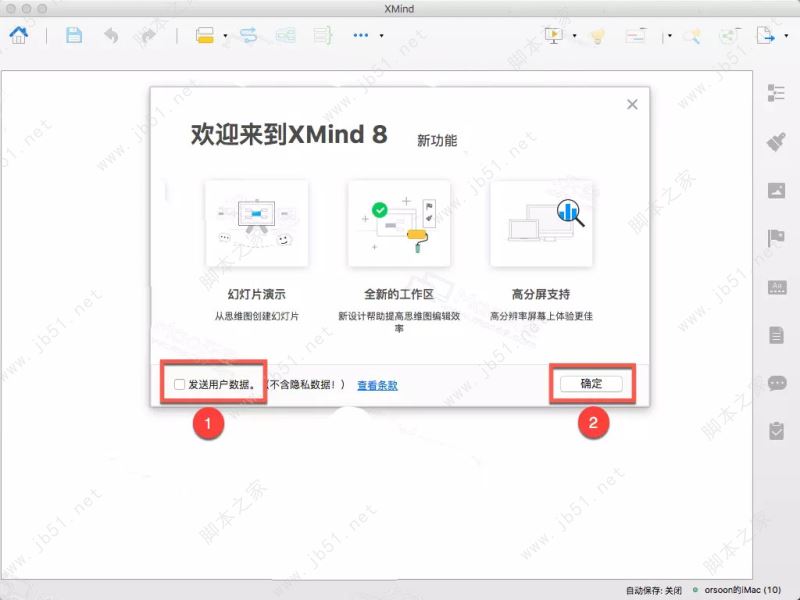The width and height of the screenshot is (800, 600).
Task: Select the 幻灯片演示 title text
Action: pyautogui.click(x=257, y=294)
